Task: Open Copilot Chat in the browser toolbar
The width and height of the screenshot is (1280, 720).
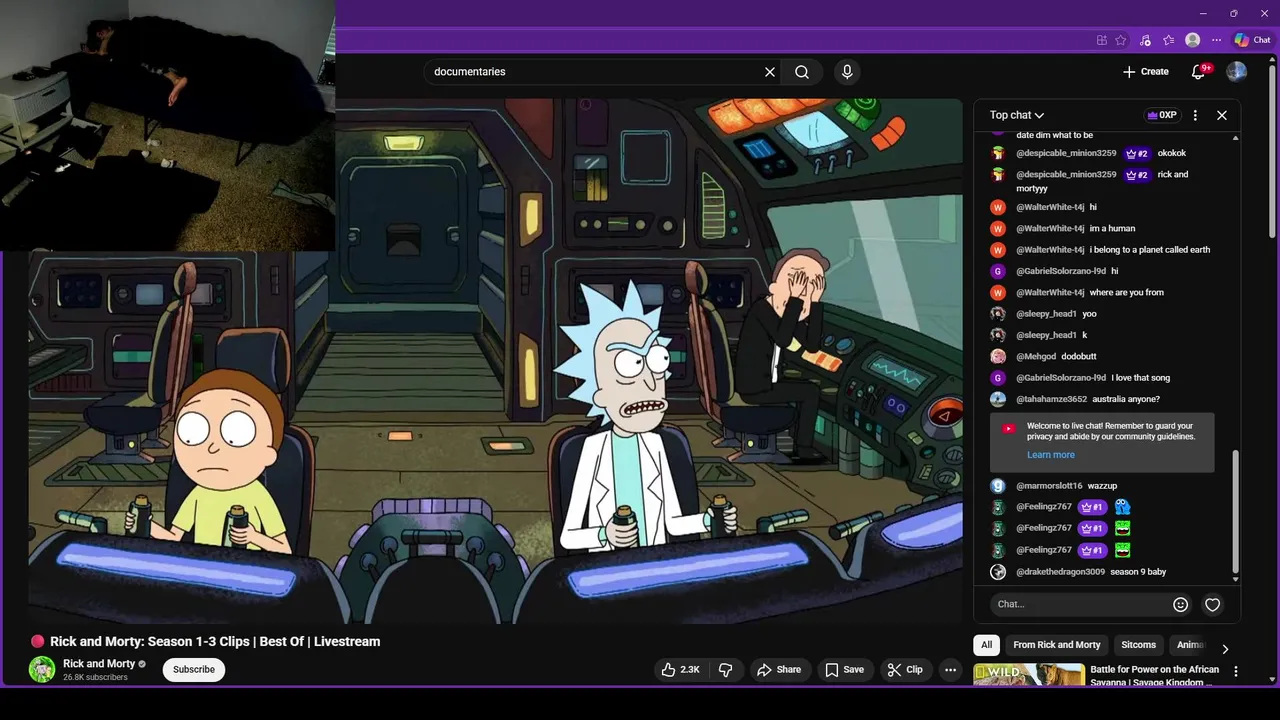Action: [x=1253, y=40]
